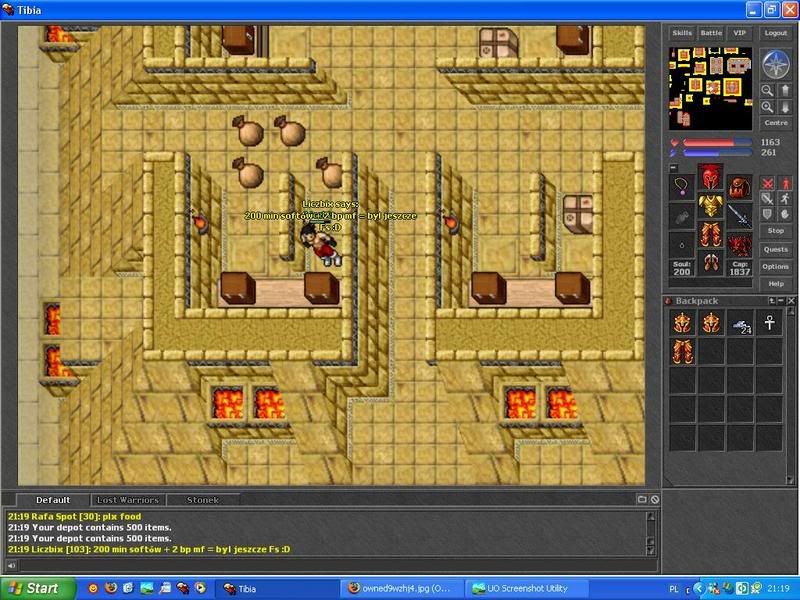Select balanced fighting mode (sword and shield)
This screenshot has height=600, width=800.
click(x=767, y=198)
